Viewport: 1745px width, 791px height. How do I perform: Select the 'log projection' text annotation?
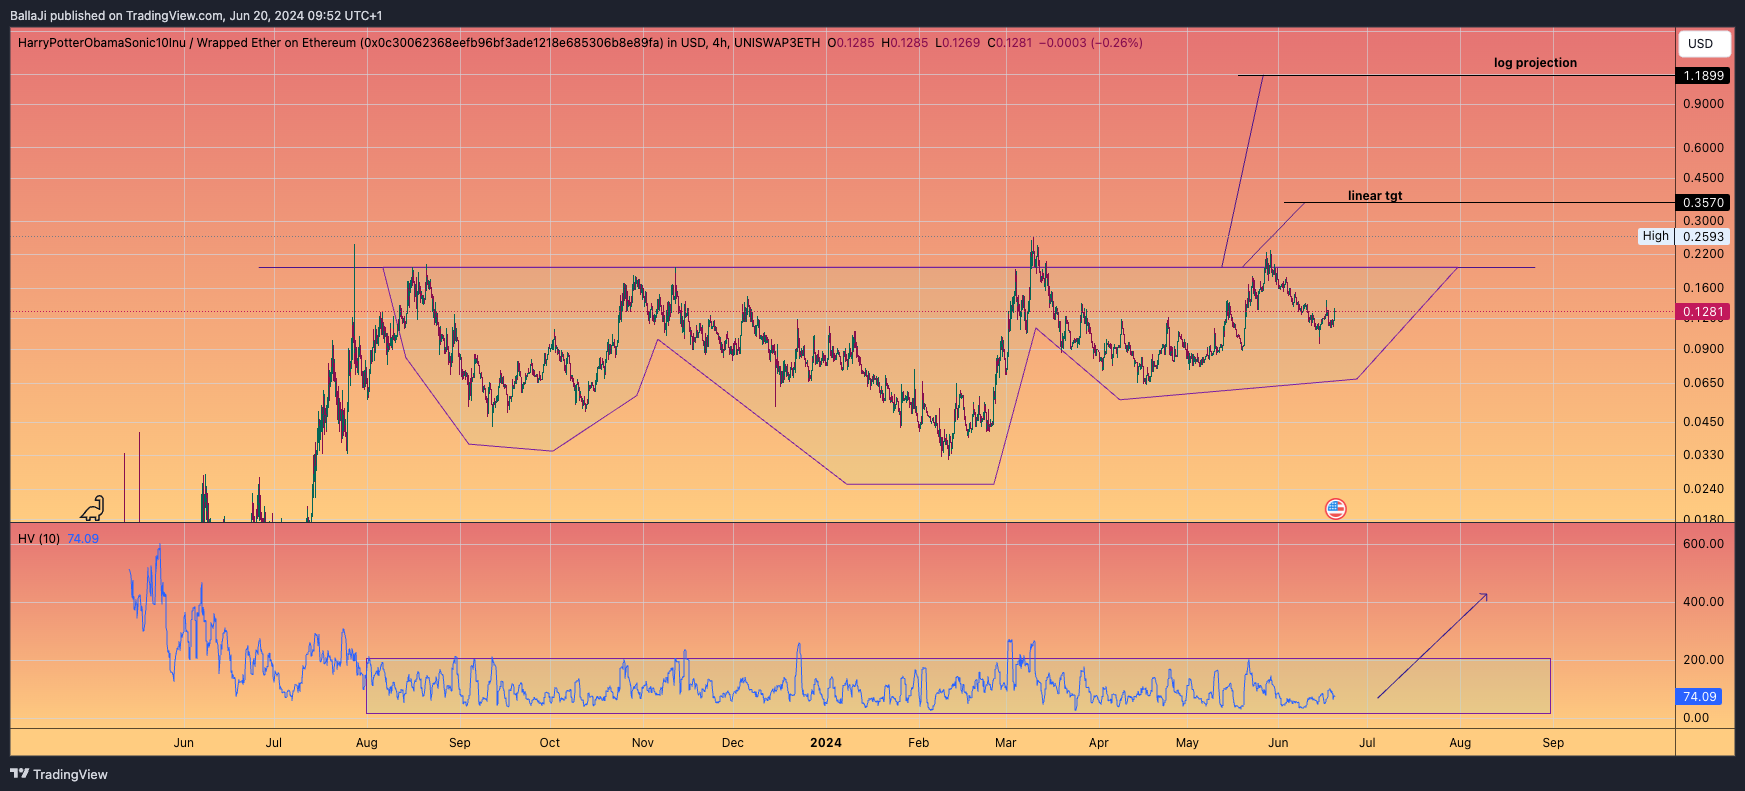click(1535, 63)
